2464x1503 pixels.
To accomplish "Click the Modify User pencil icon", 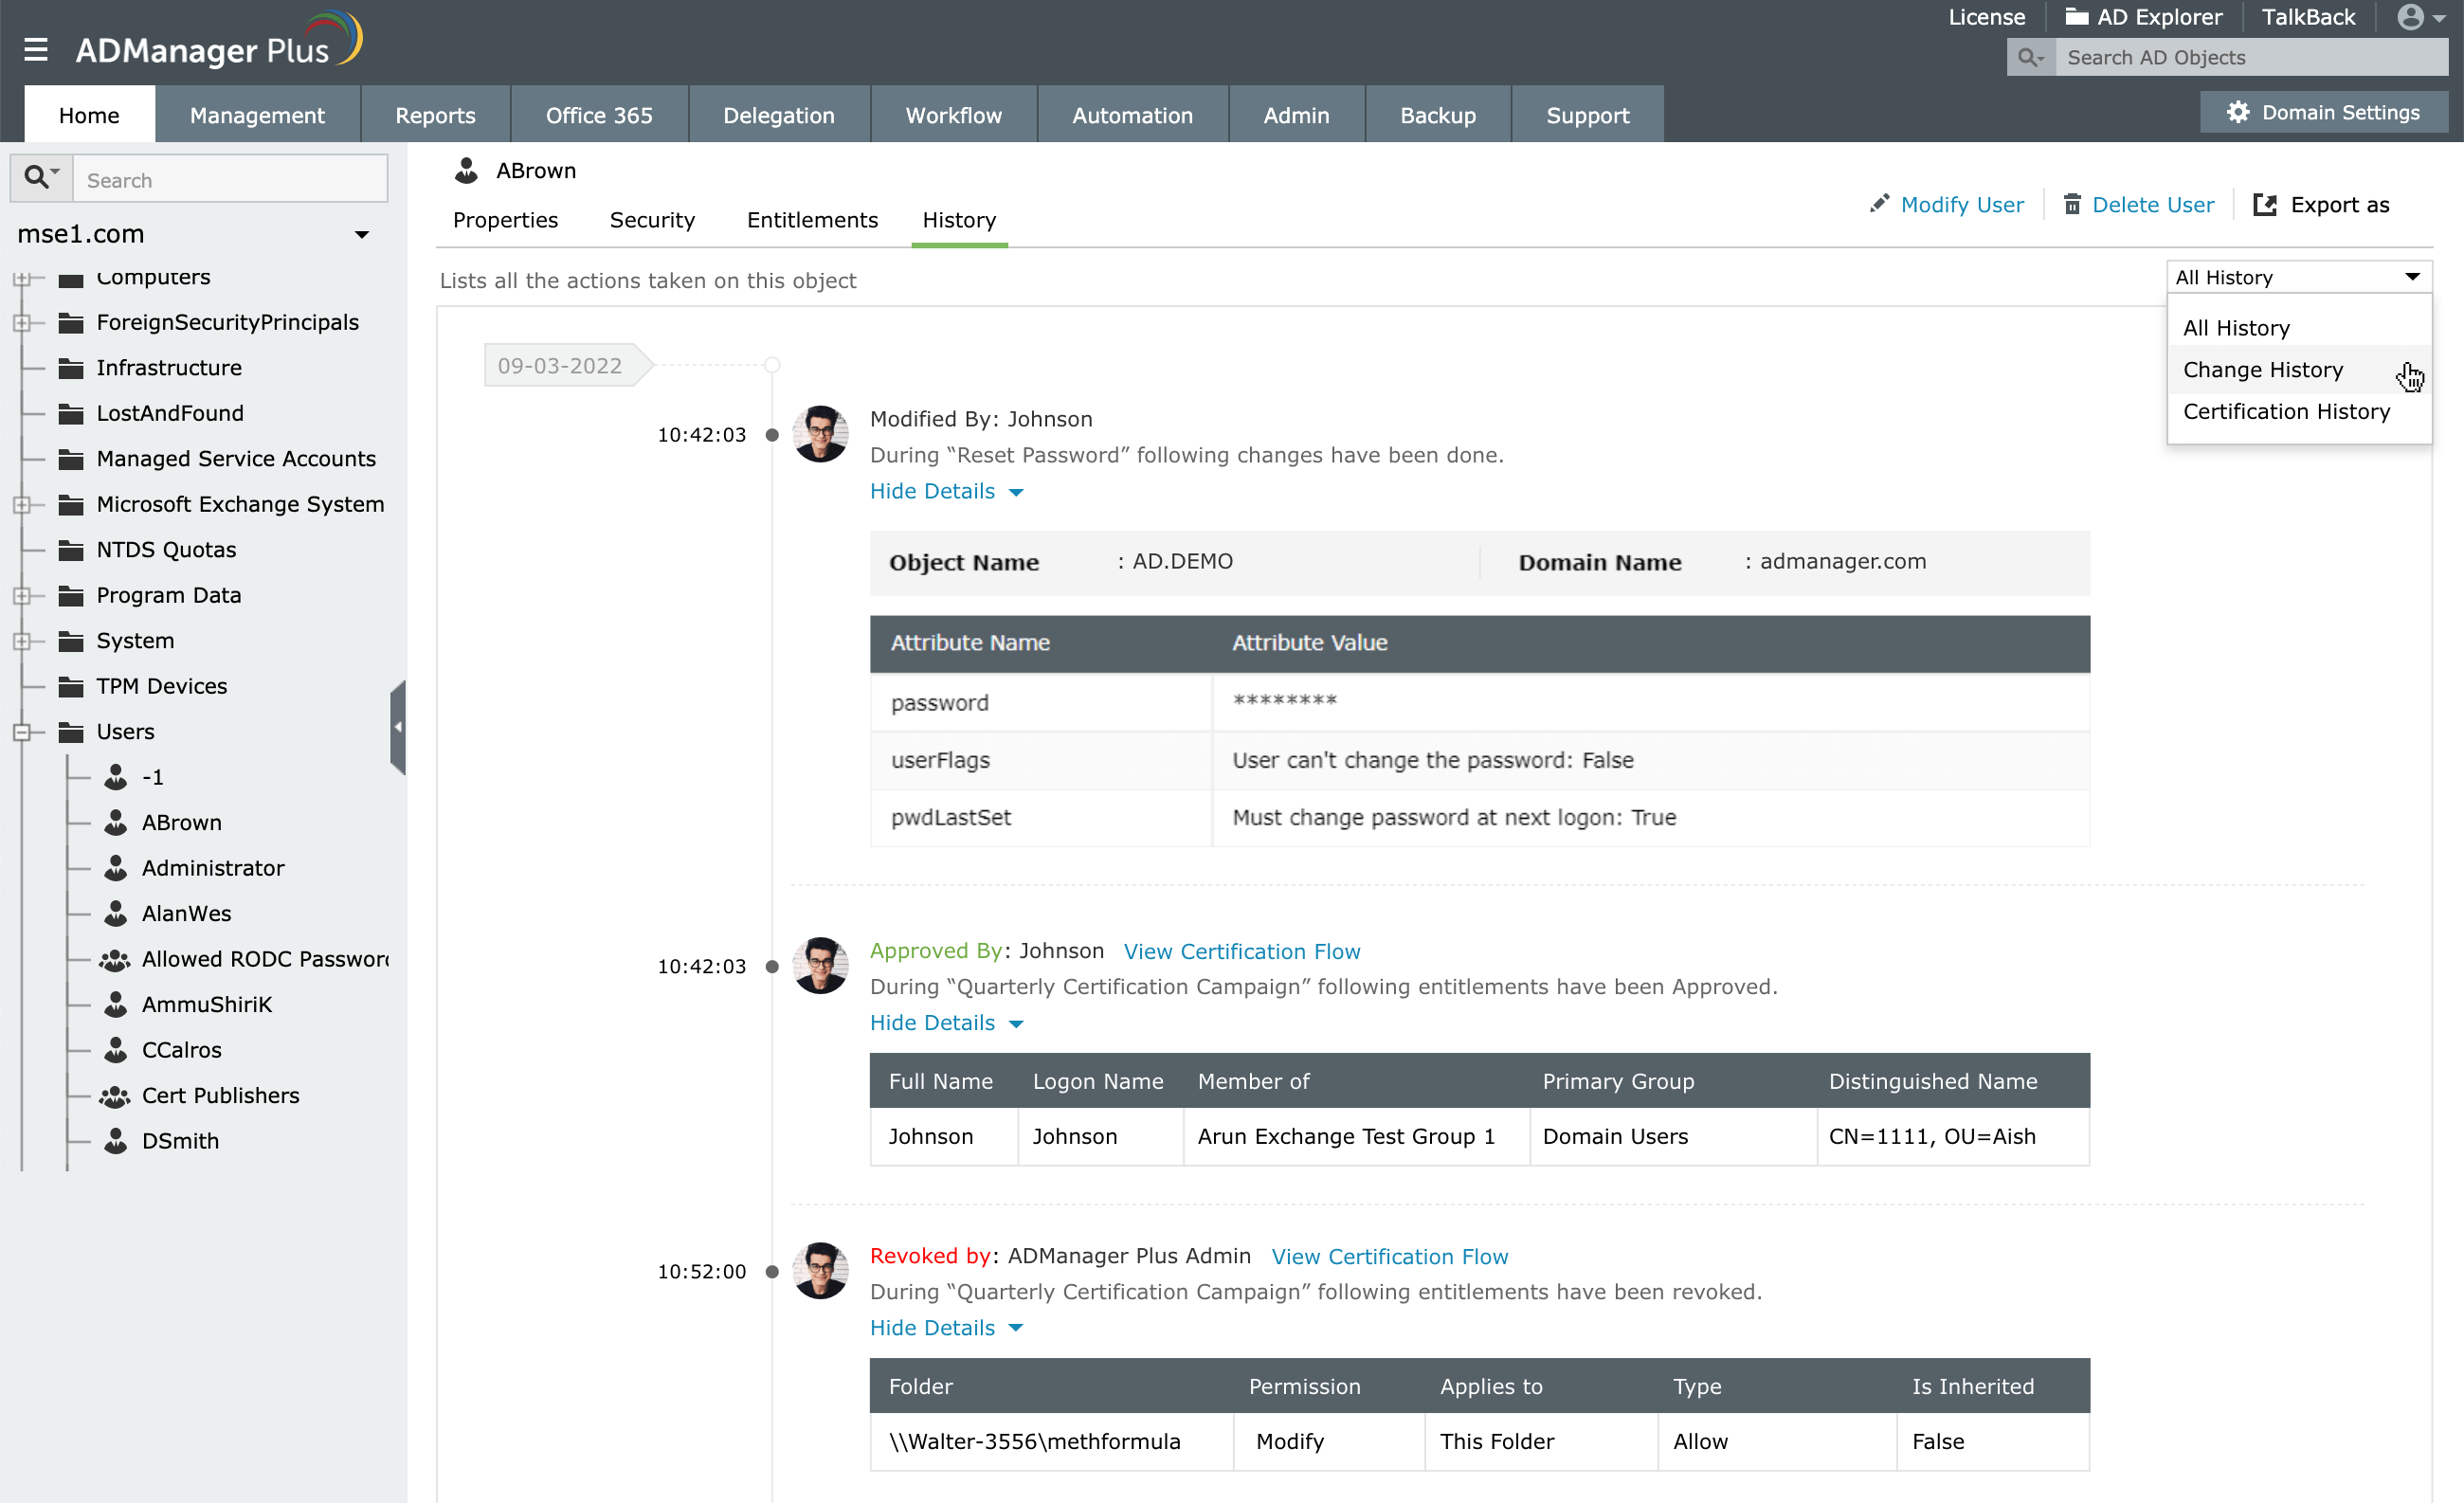I will (1879, 204).
